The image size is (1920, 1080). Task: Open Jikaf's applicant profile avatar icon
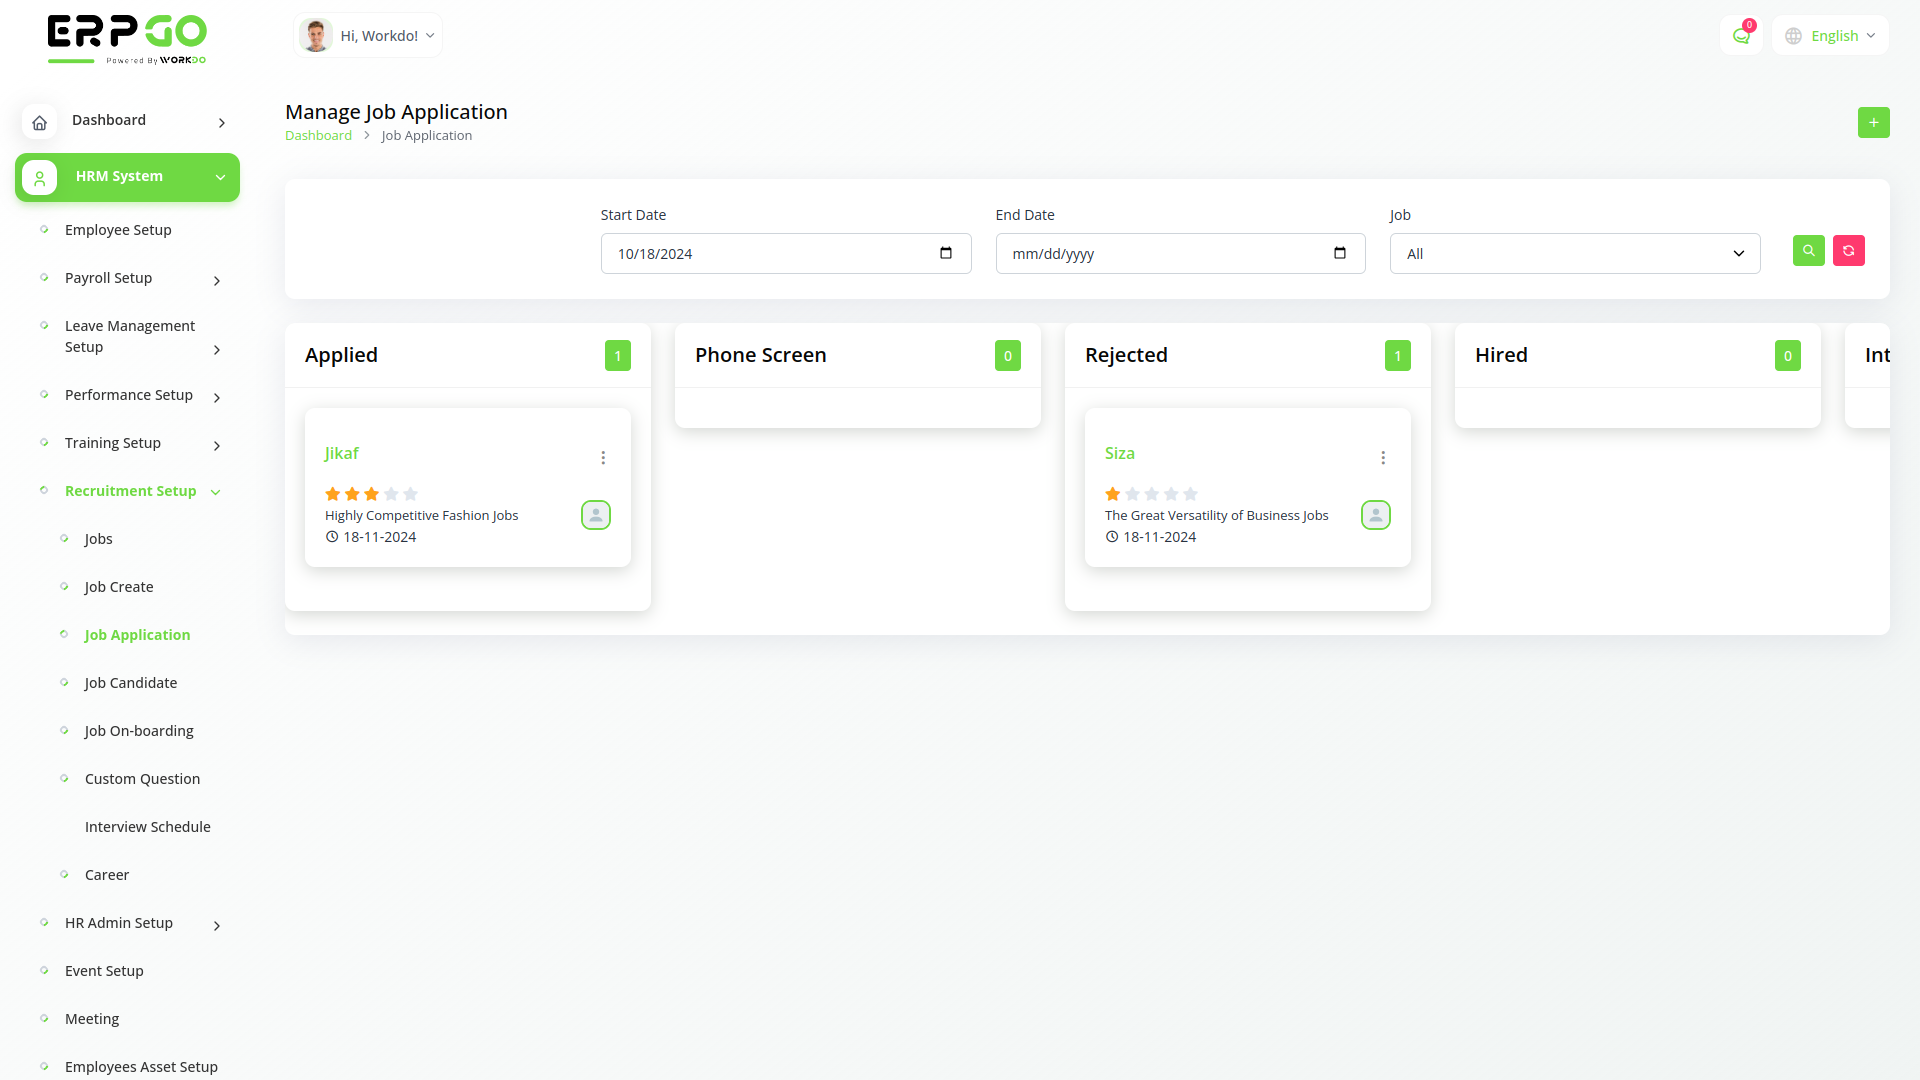coord(595,515)
